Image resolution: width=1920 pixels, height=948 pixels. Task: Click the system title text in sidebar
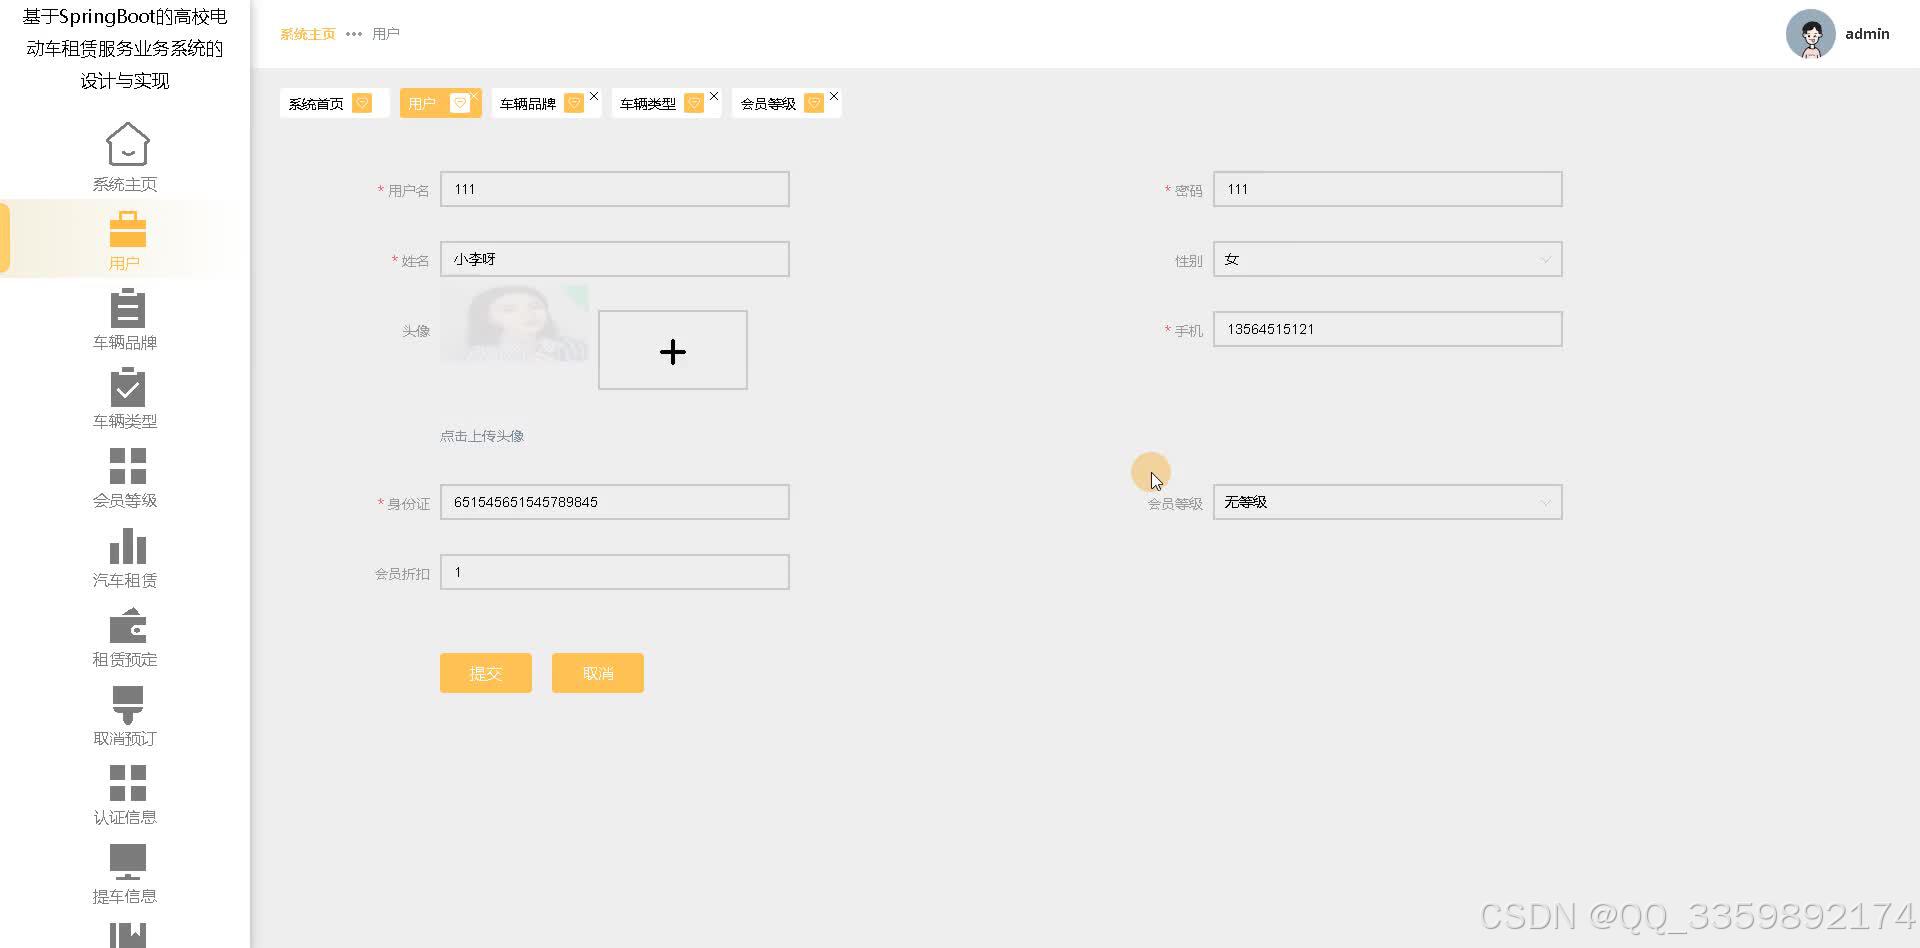[x=125, y=48]
